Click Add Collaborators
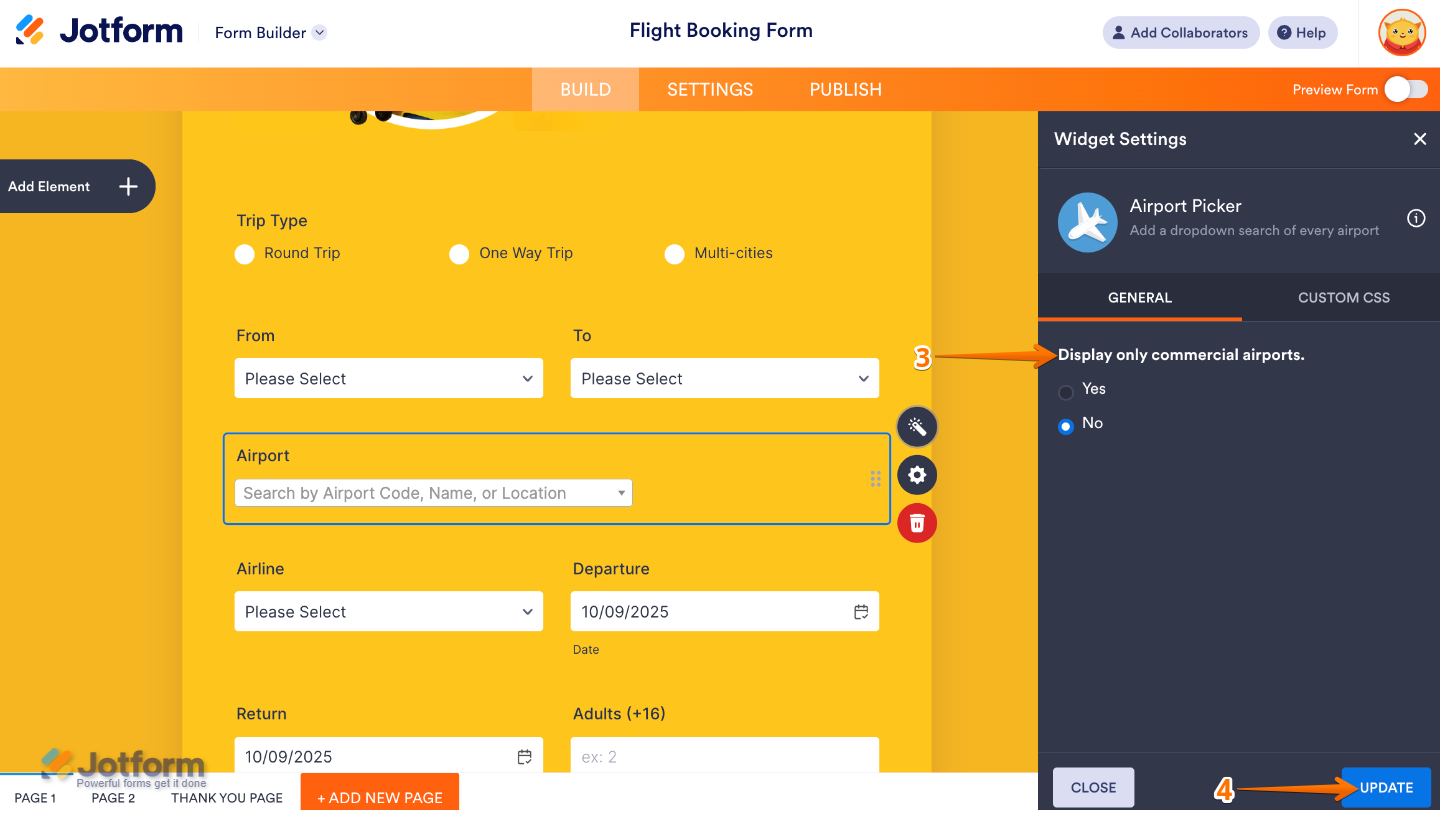This screenshot has height=813, width=1440. click(1180, 32)
